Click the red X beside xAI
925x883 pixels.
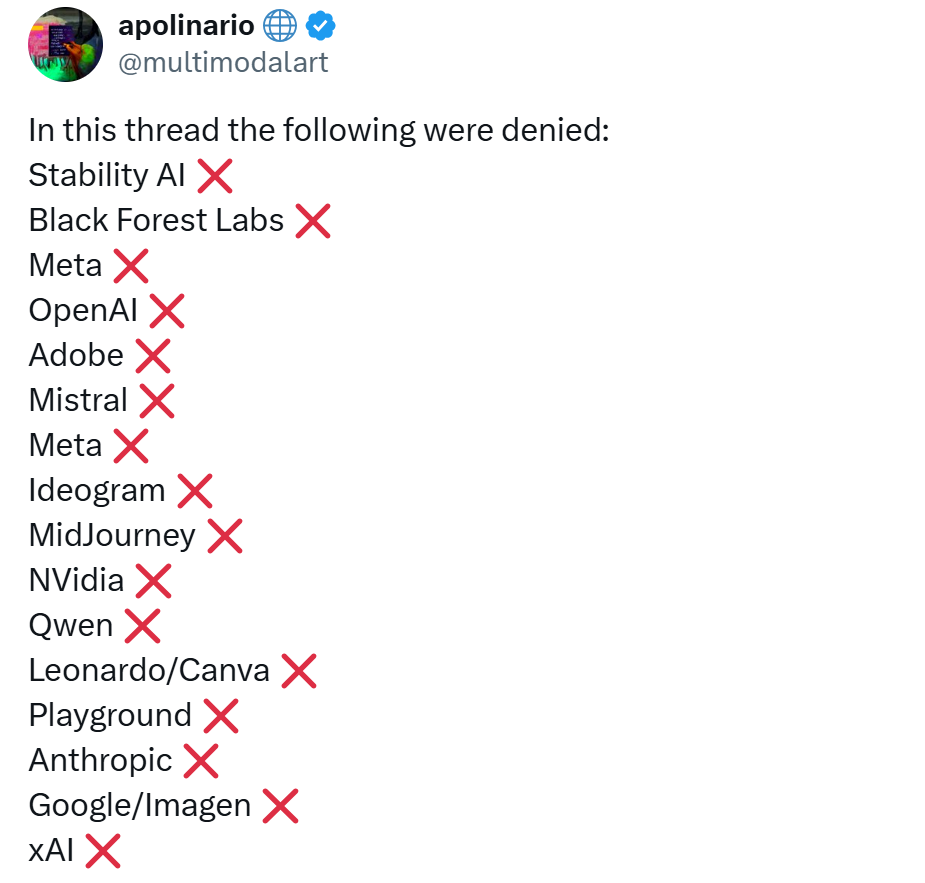[x=102, y=851]
